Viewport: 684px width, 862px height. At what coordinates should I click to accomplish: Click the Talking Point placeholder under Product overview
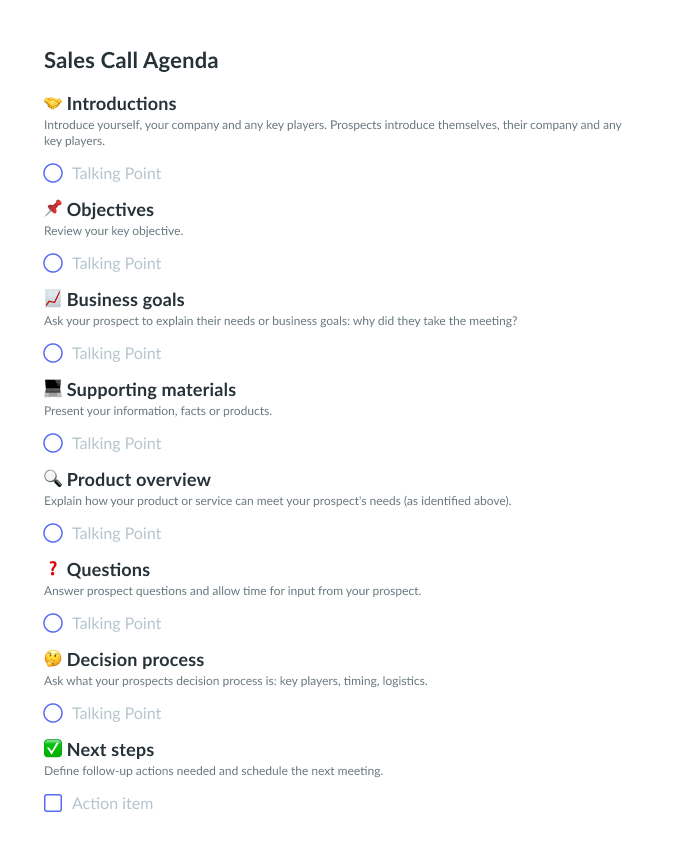coord(117,533)
